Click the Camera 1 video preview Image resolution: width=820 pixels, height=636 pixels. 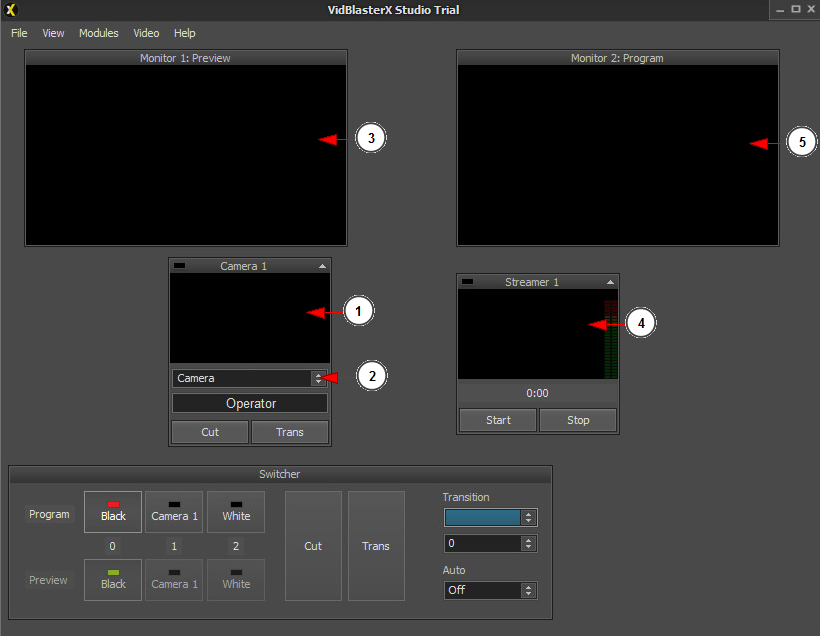pyautogui.click(x=250, y=318)
